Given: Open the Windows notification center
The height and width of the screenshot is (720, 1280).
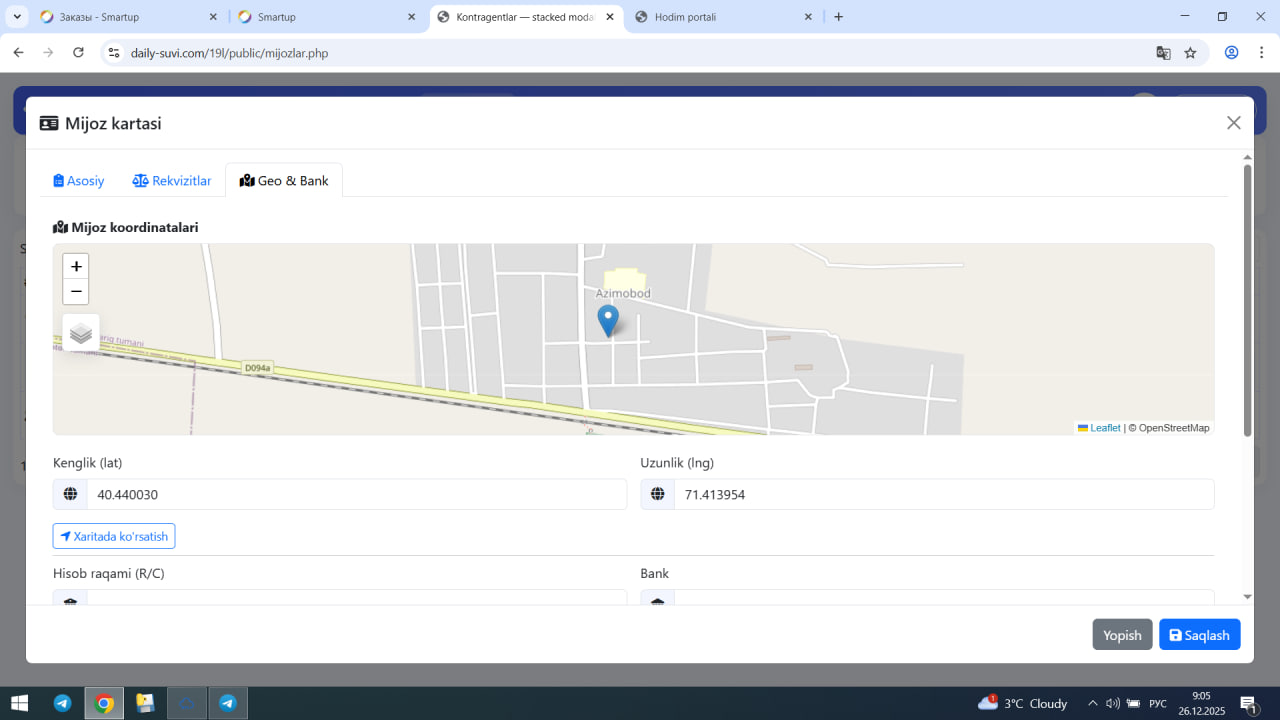Looking at the screenshot, I should [x=1249, y=703].
